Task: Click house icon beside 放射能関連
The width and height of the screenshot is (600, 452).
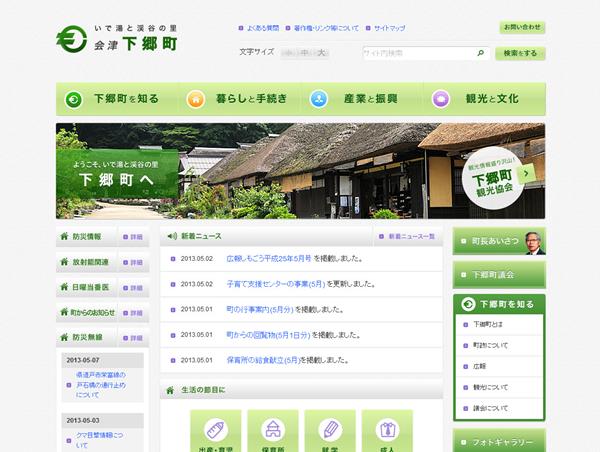Action: tap(64, 262)
